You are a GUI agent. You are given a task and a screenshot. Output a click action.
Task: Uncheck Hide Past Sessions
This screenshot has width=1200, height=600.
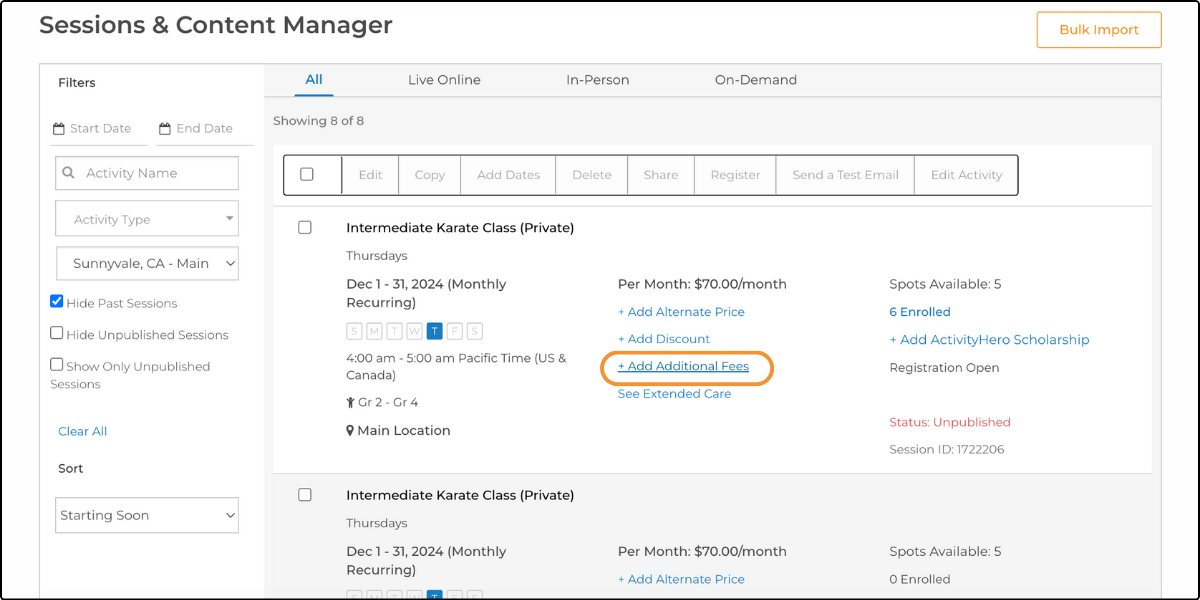pos(57,302)
